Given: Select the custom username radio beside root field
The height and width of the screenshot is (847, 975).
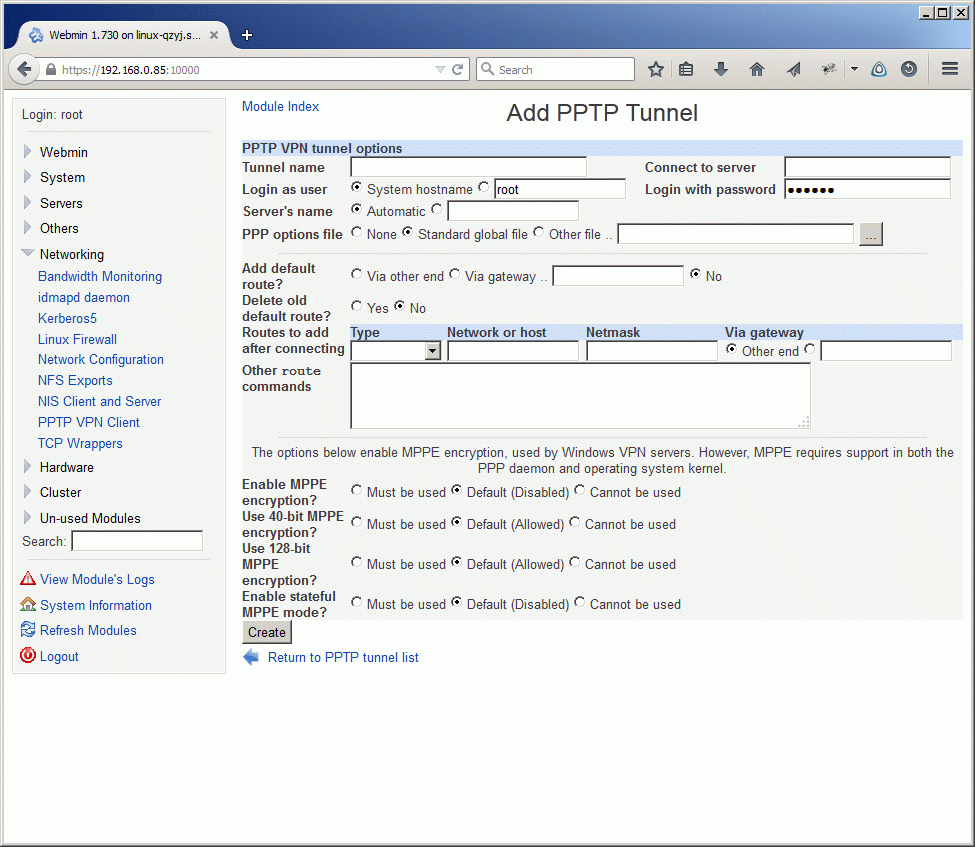Looking at the screenshot, I should pos(484,187).
